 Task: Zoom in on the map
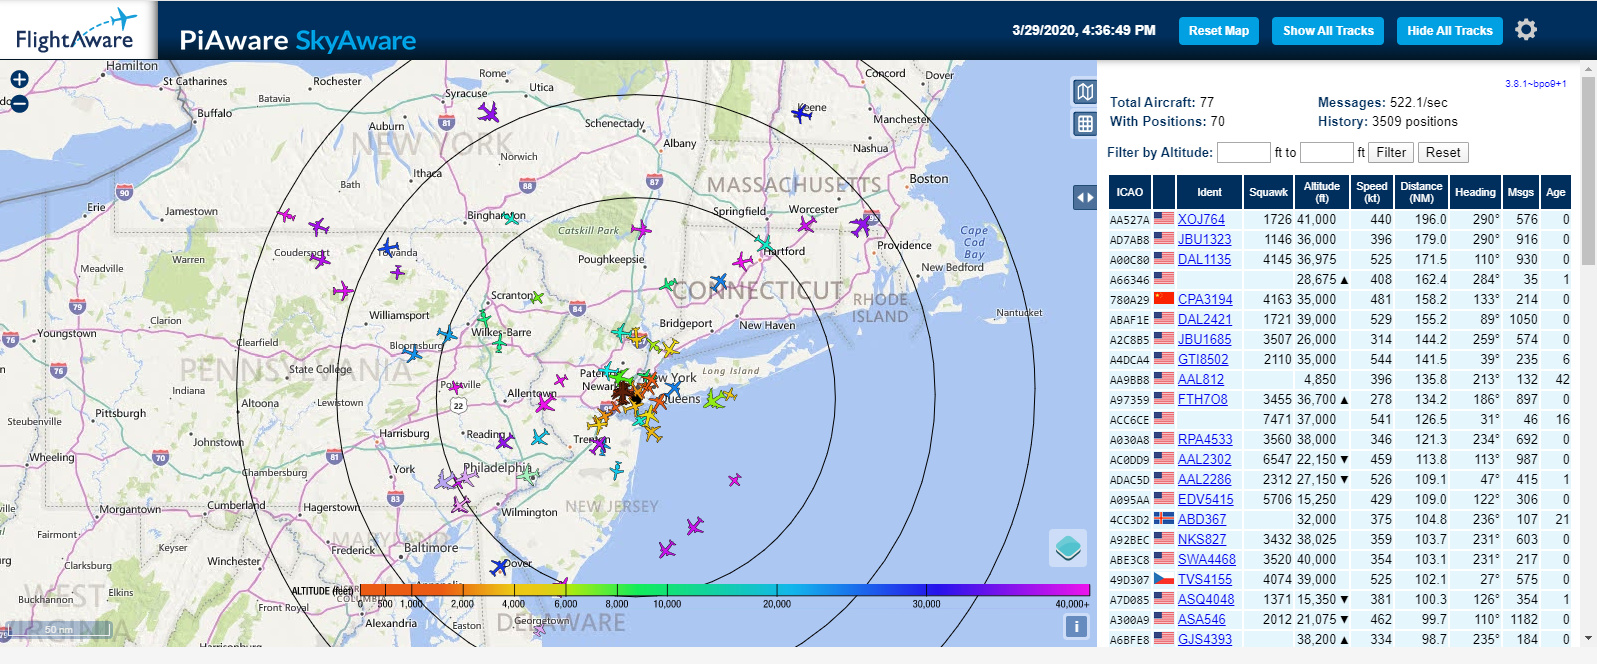[x=19, y=79]
